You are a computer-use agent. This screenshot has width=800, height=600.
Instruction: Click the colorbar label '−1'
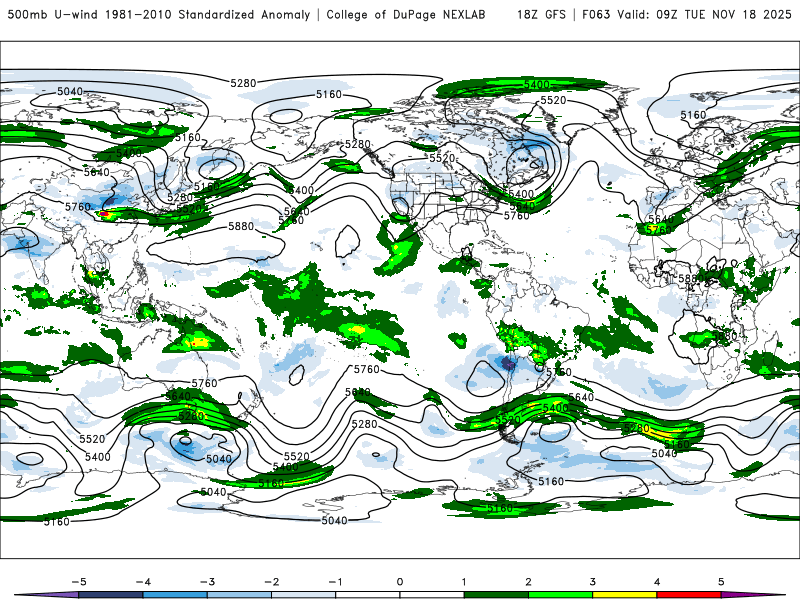[335, 582]
